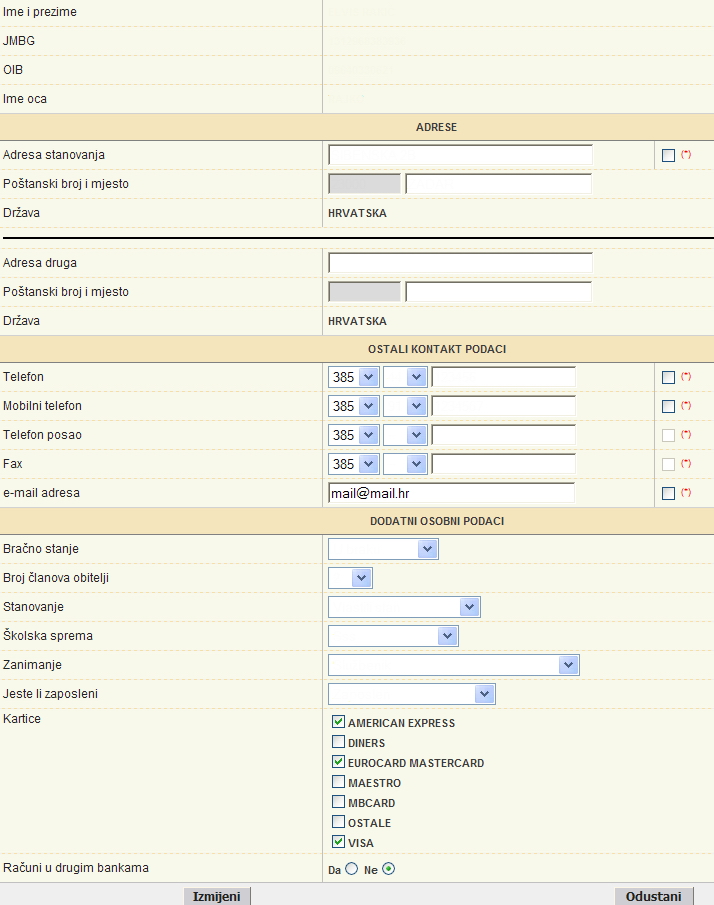Tick the MBCARD checkbox
Image resolution: width=714 pixels, height=905 pixels.
[338, 802]
